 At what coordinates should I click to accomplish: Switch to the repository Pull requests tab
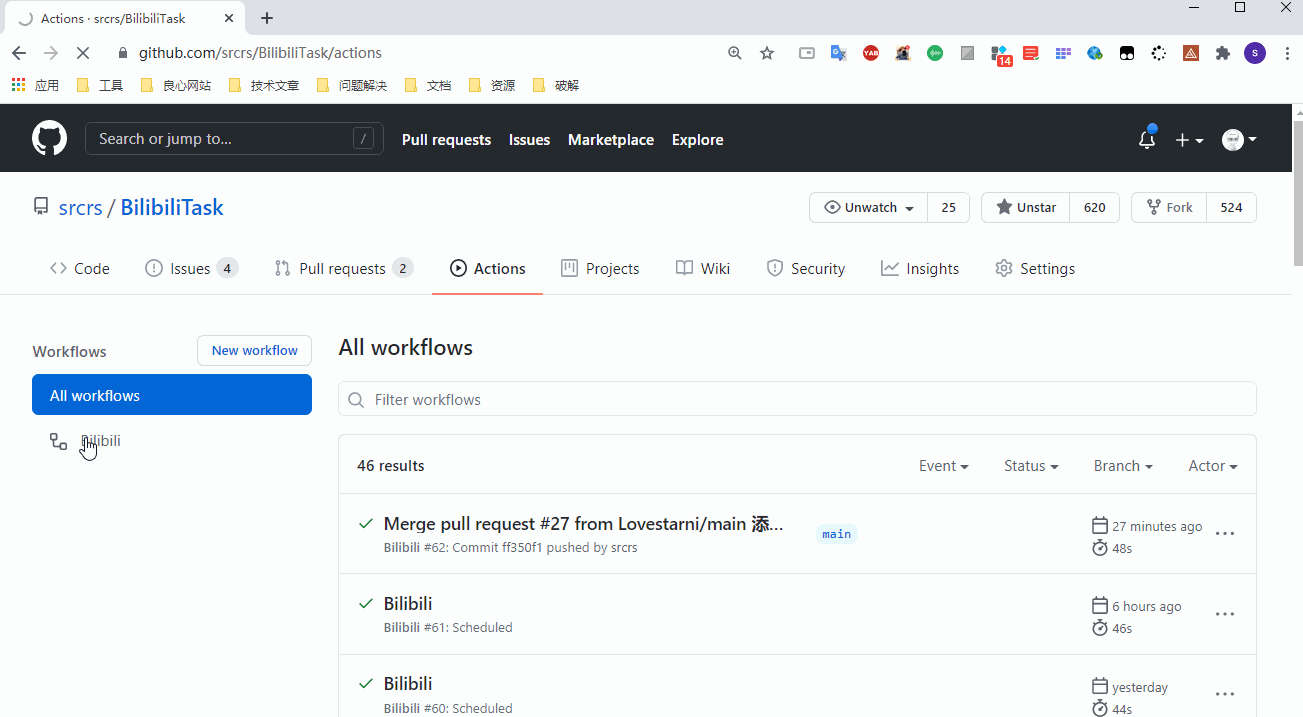pos(343,268)
